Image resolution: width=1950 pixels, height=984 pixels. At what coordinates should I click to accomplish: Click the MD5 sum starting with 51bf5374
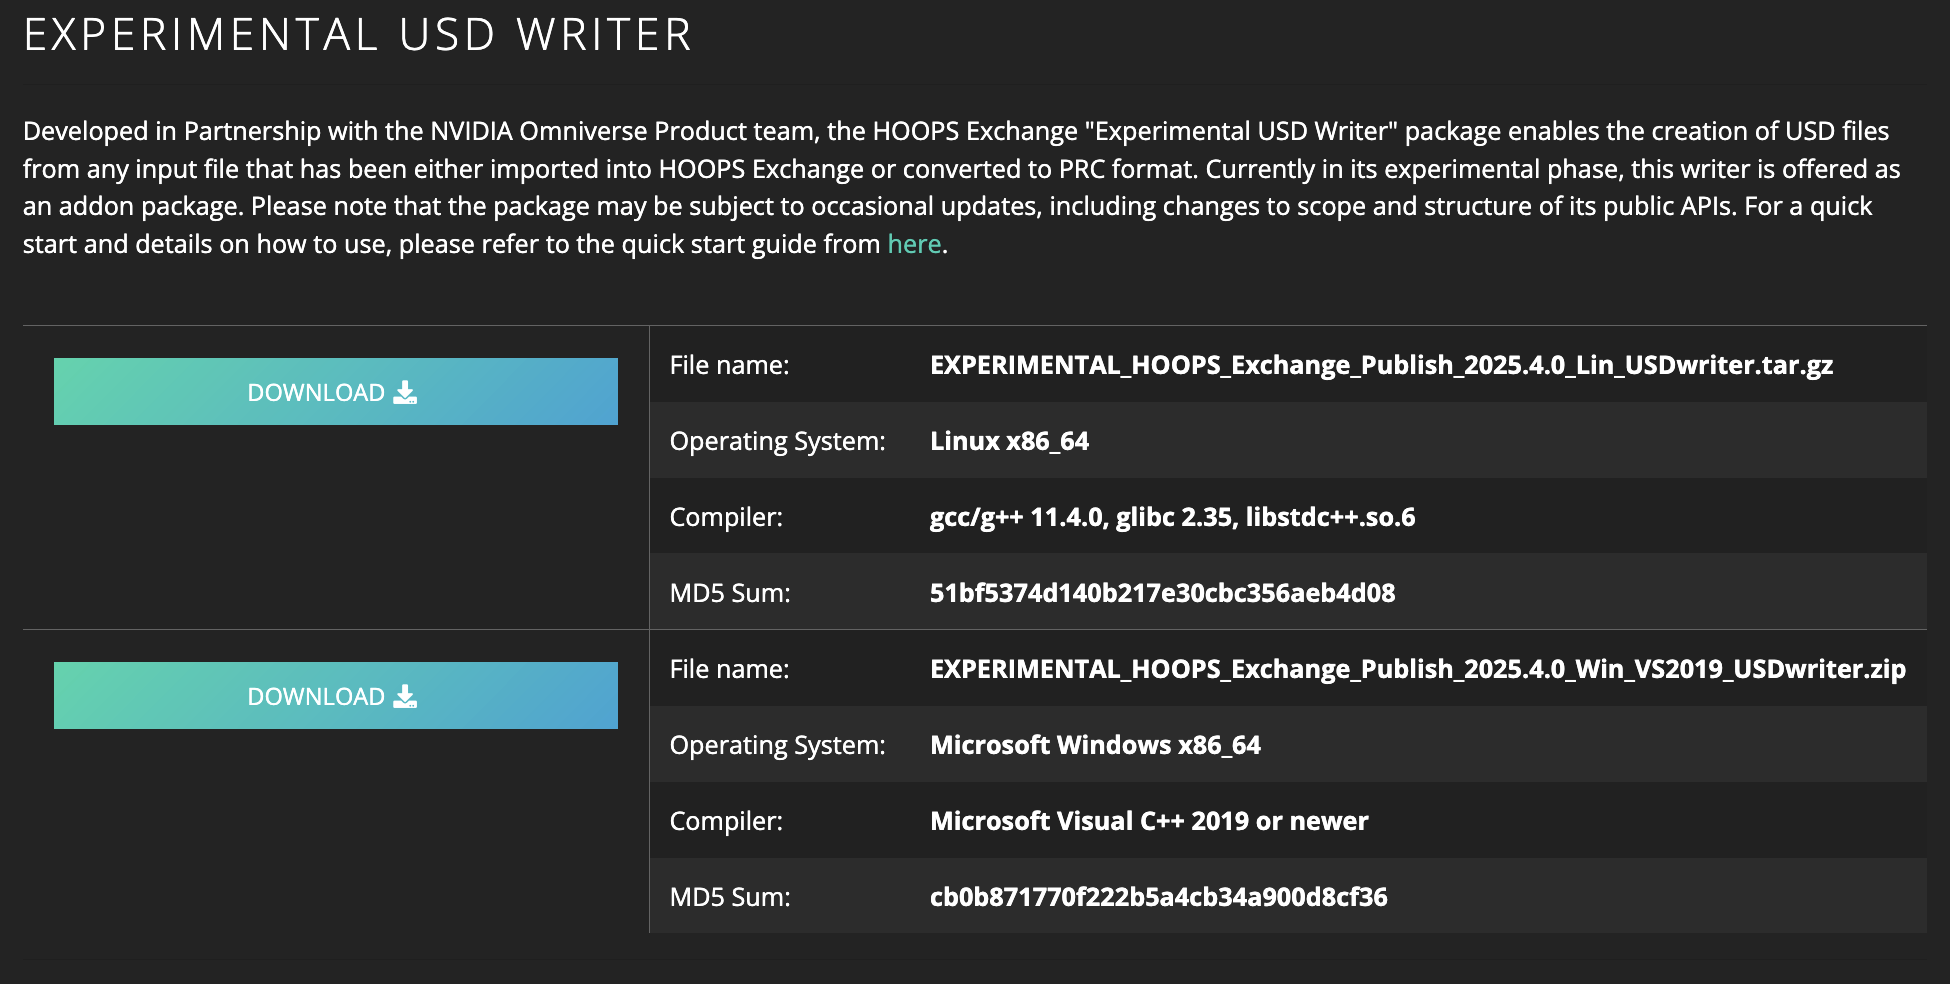[1162, 593]
